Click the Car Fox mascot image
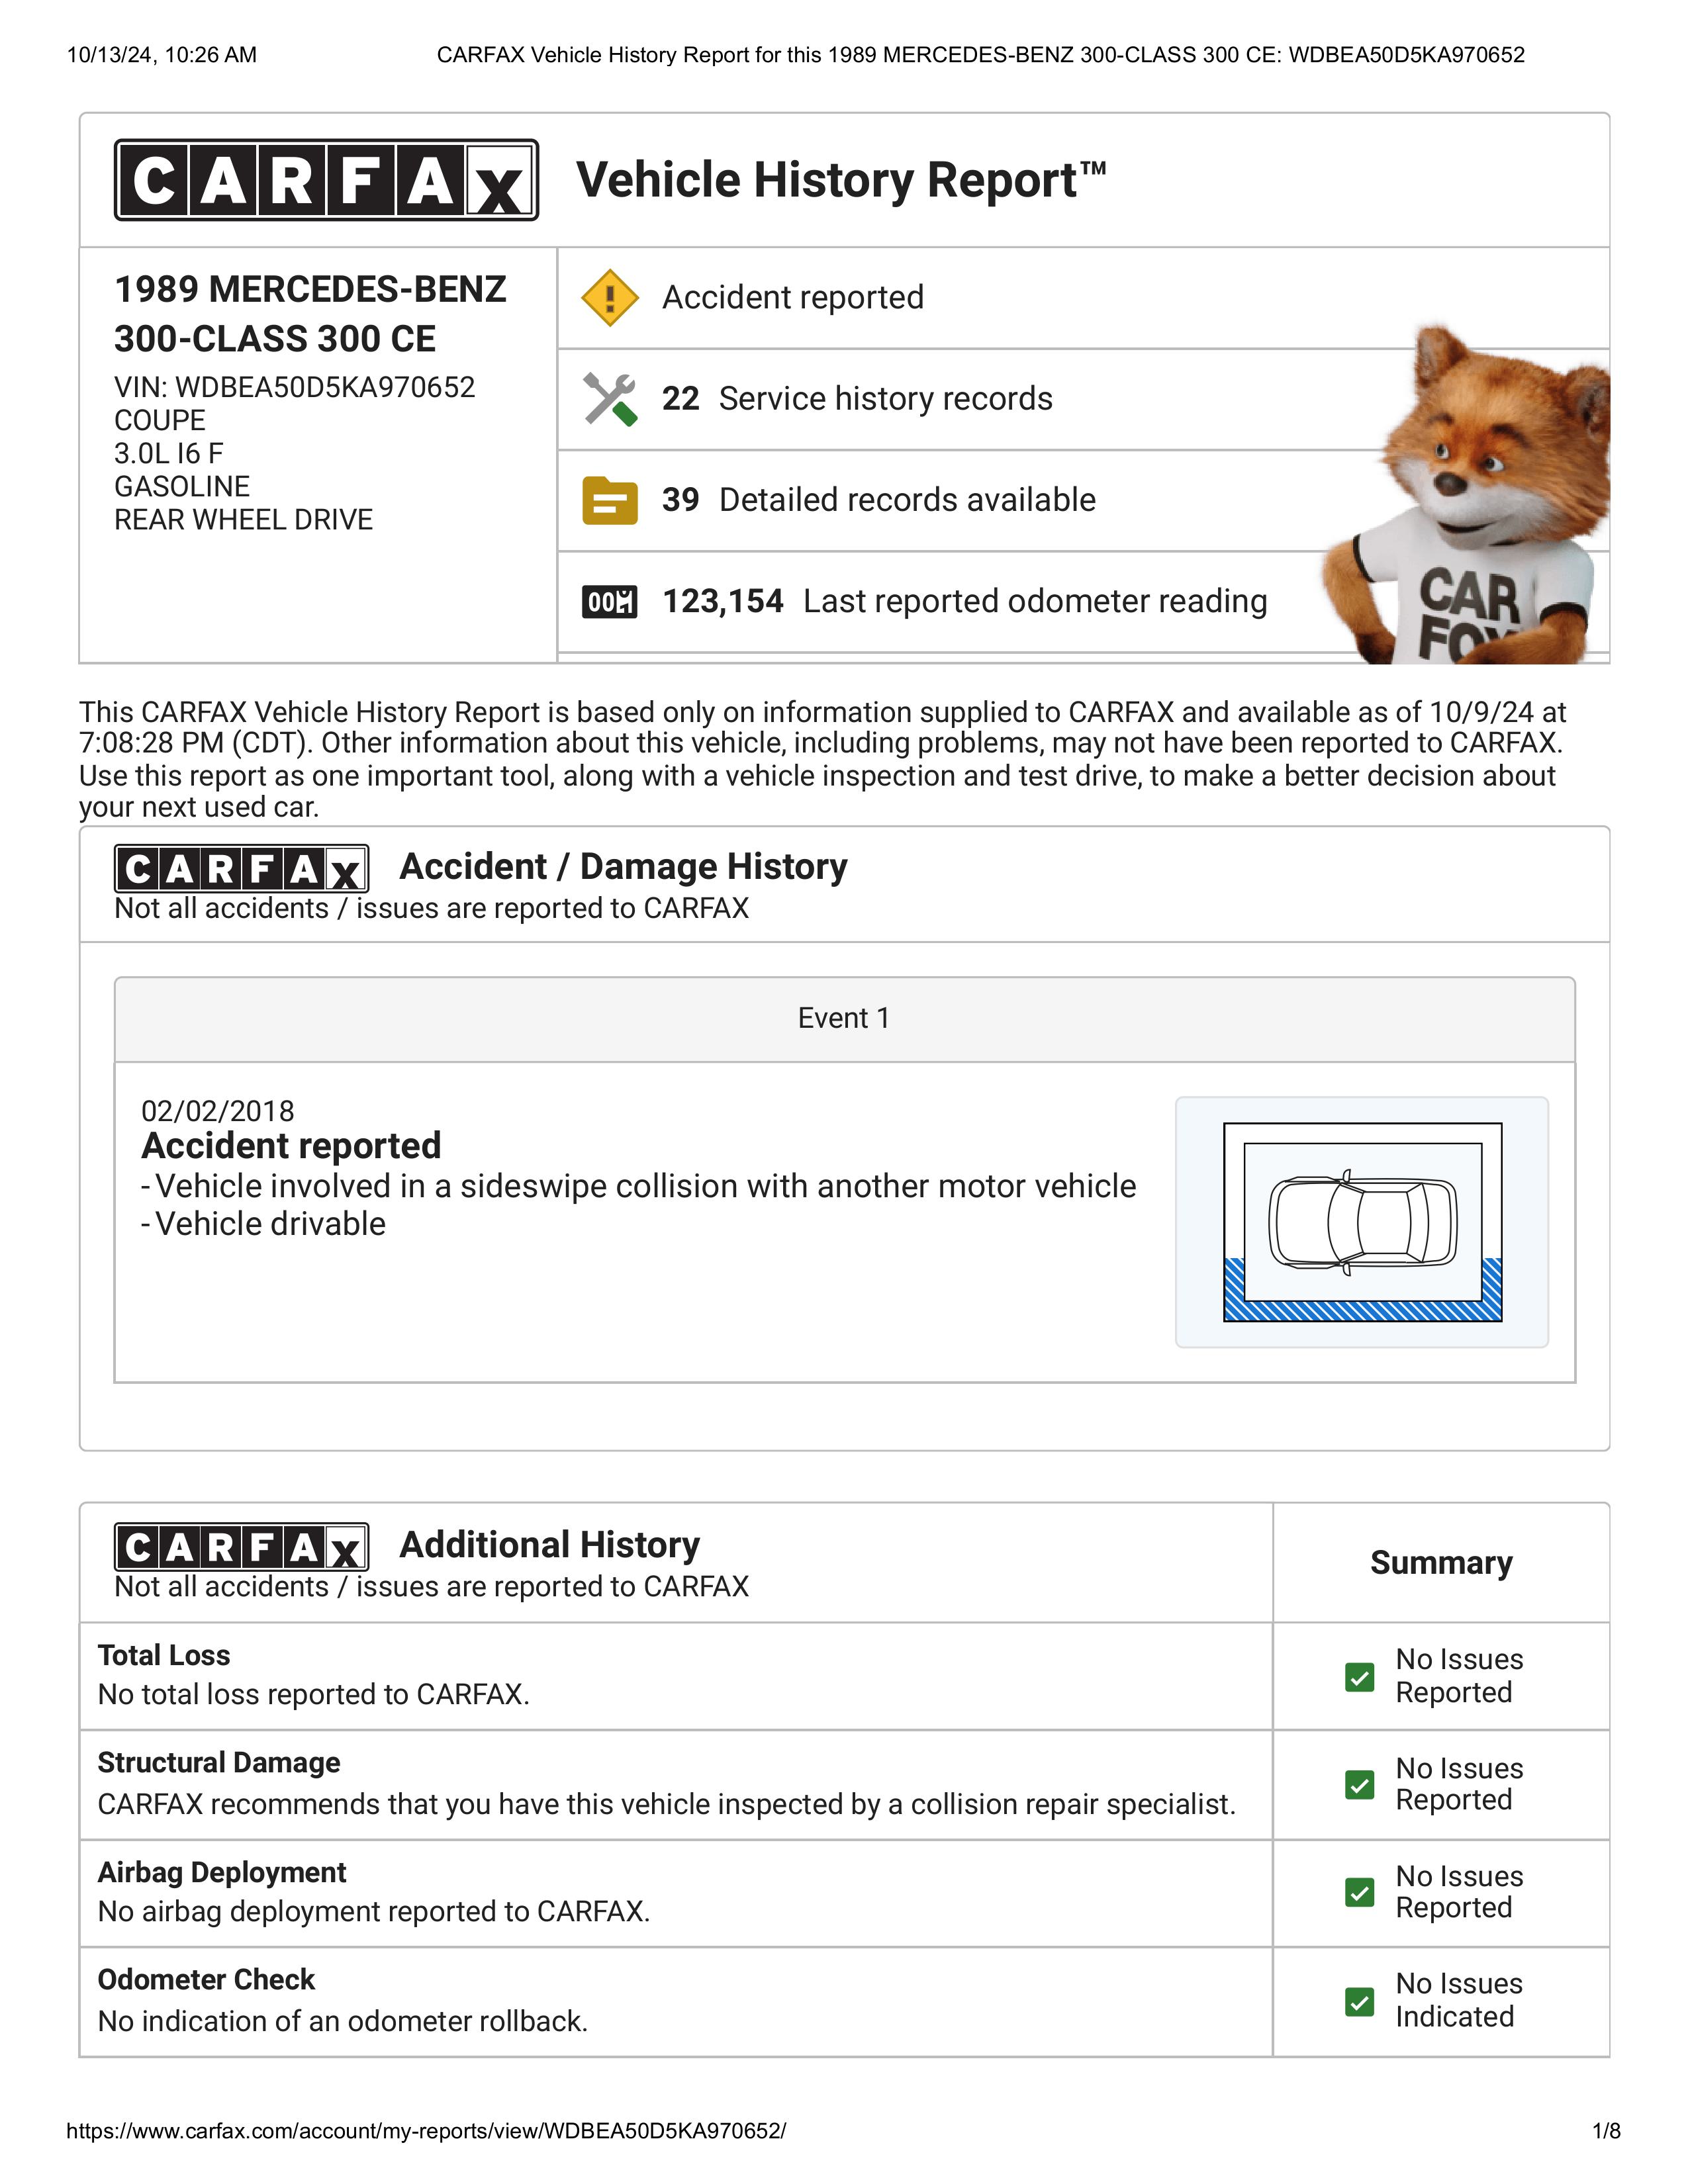1688x2184 pixels. point(1466,494)
